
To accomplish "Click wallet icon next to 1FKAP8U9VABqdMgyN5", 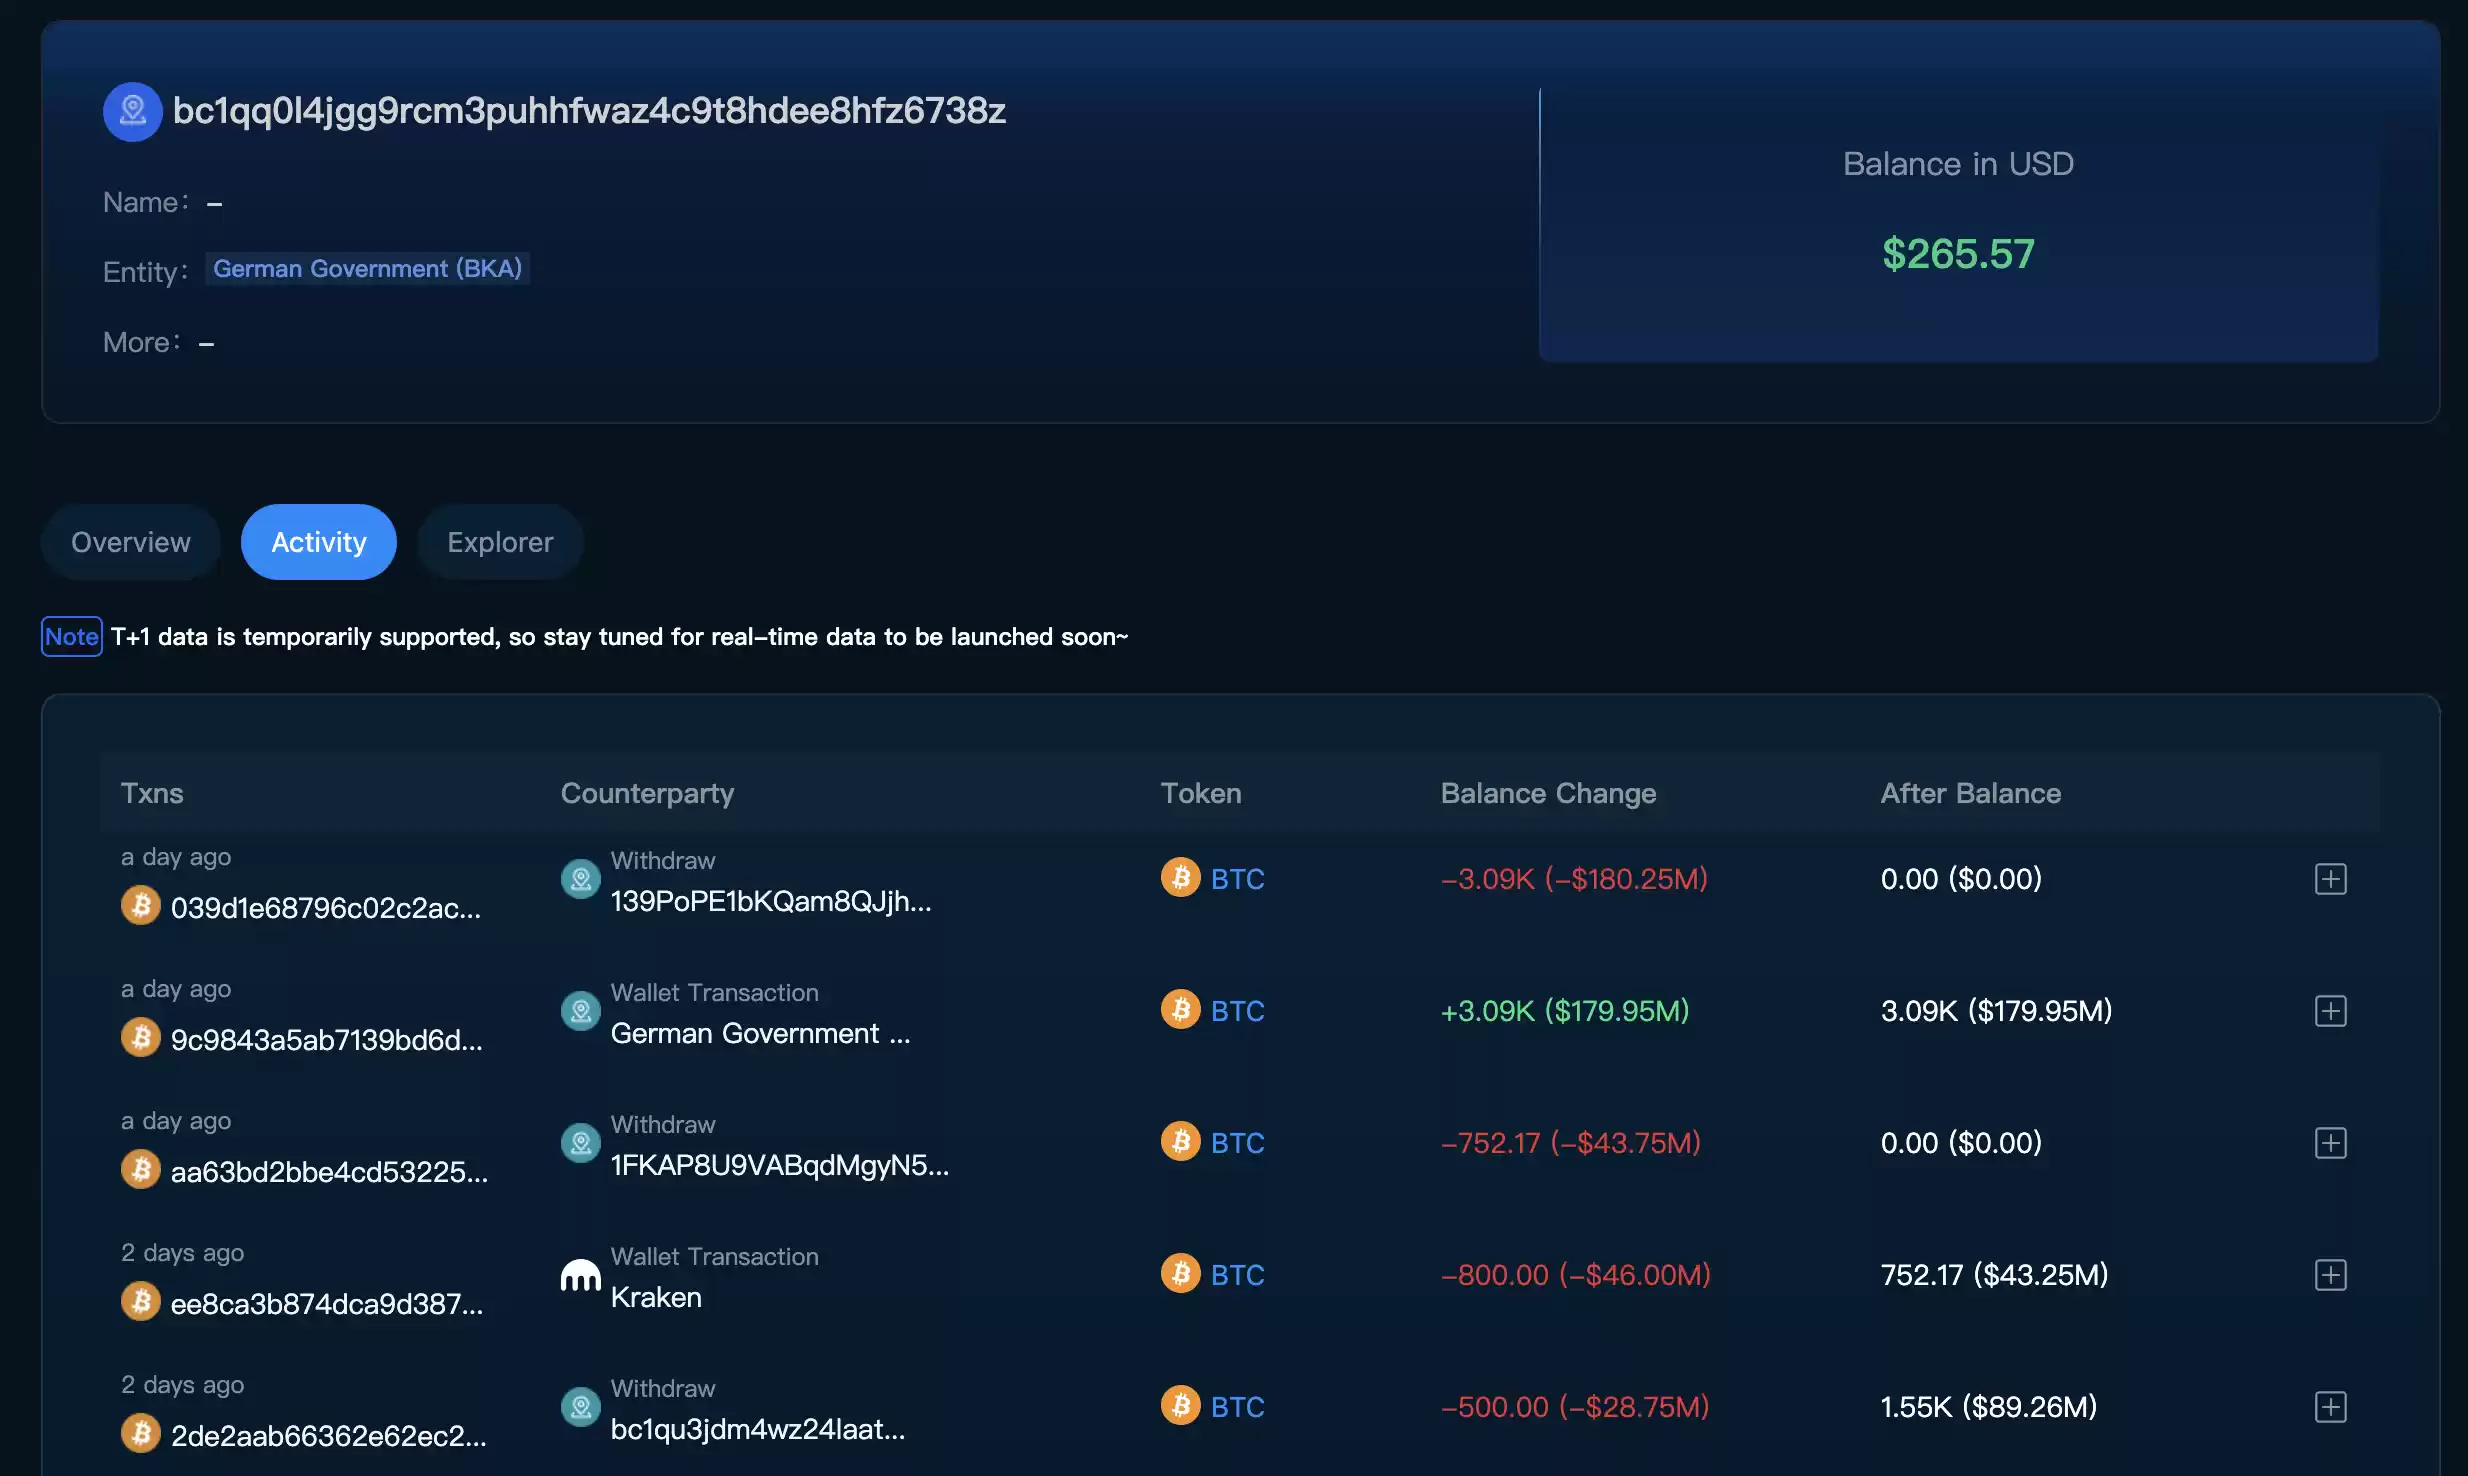I will coord(580,1143).
